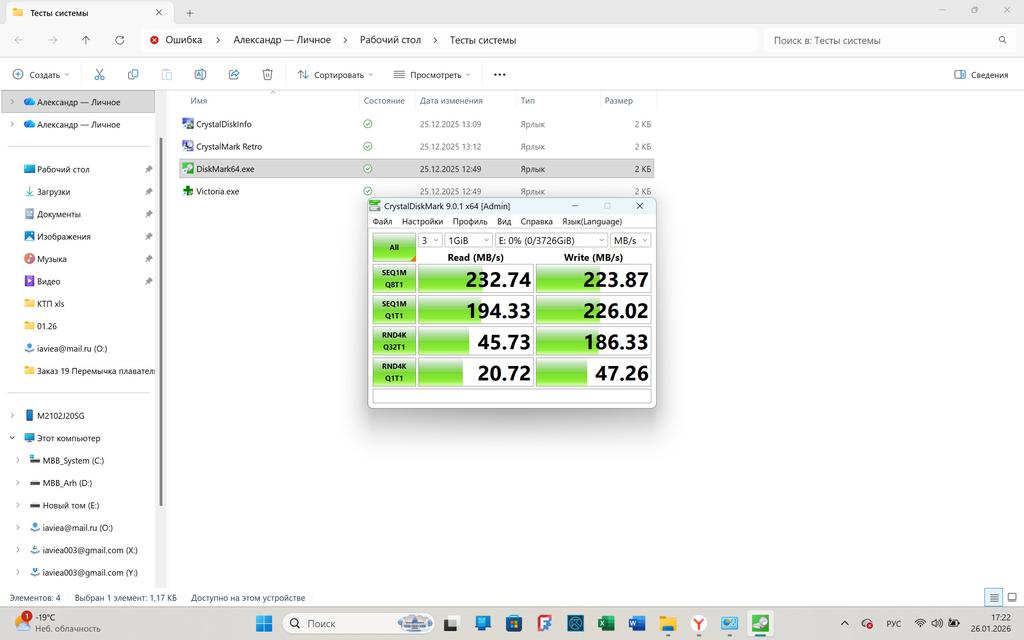Screen dimensions: 1024x640
Task: Expand the drive selector showing E: 0%
Action: (552, 241)
